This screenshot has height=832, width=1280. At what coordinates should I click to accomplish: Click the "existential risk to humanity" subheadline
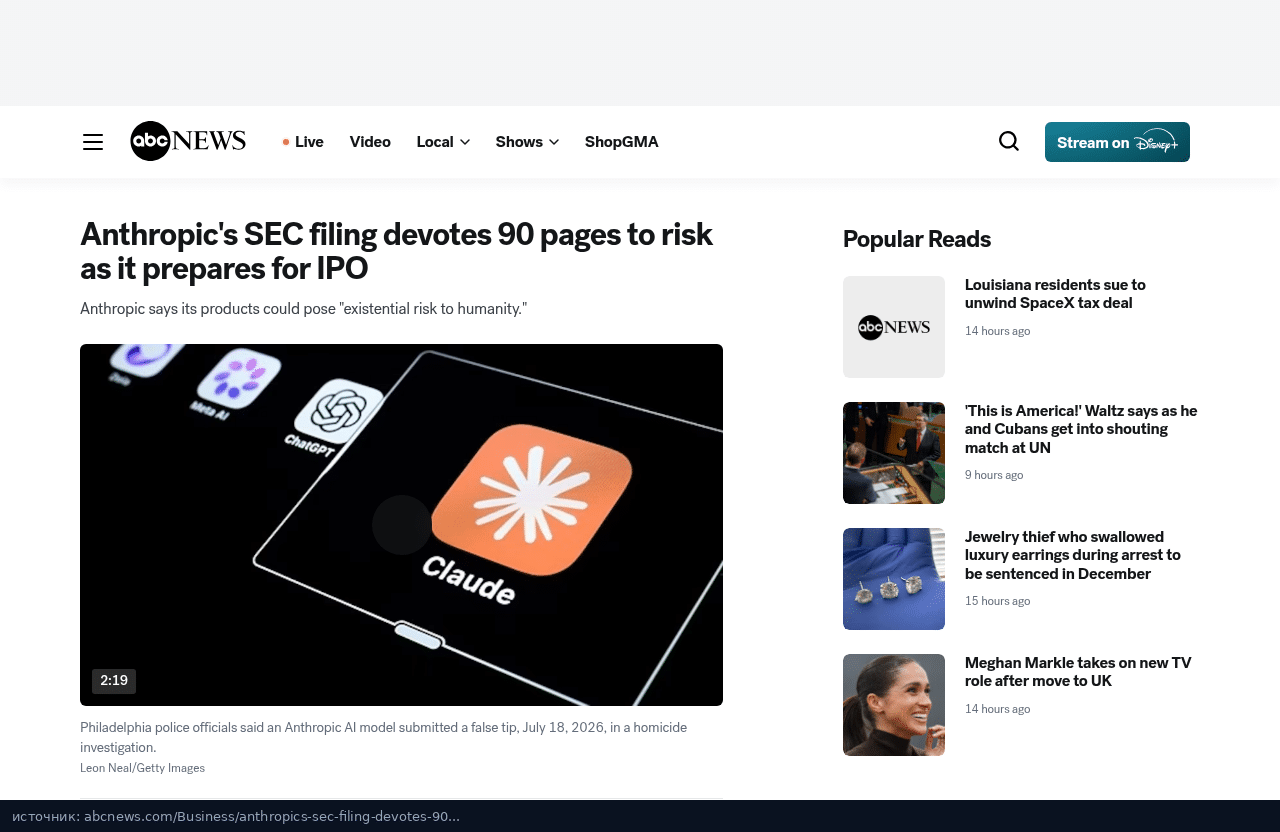click(303, 309)
